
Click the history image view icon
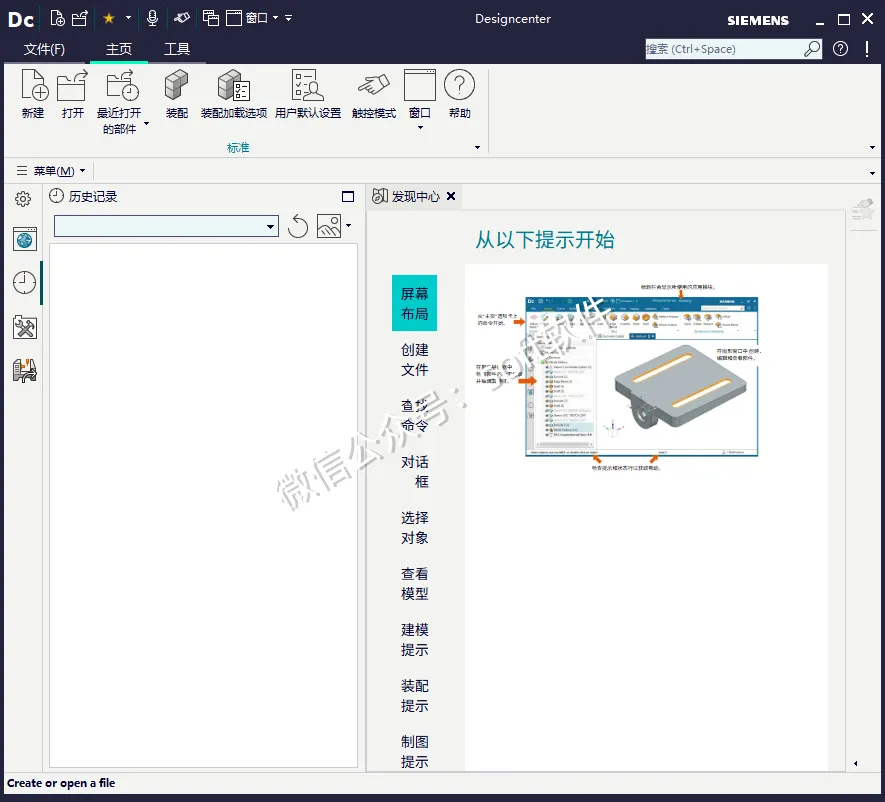coord(329,226)
